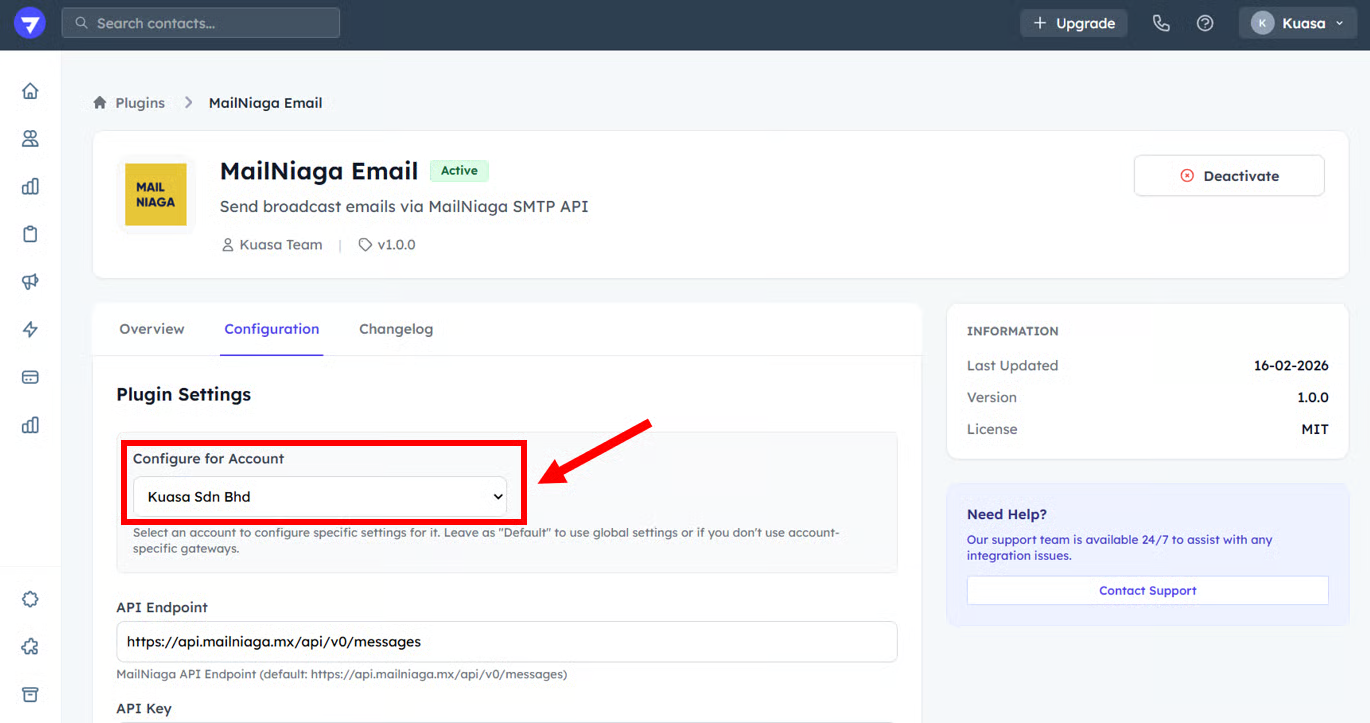This screenshot has width=1370, height=723.
Task: Click the Deactivate button
Action: coord(1228,176)
